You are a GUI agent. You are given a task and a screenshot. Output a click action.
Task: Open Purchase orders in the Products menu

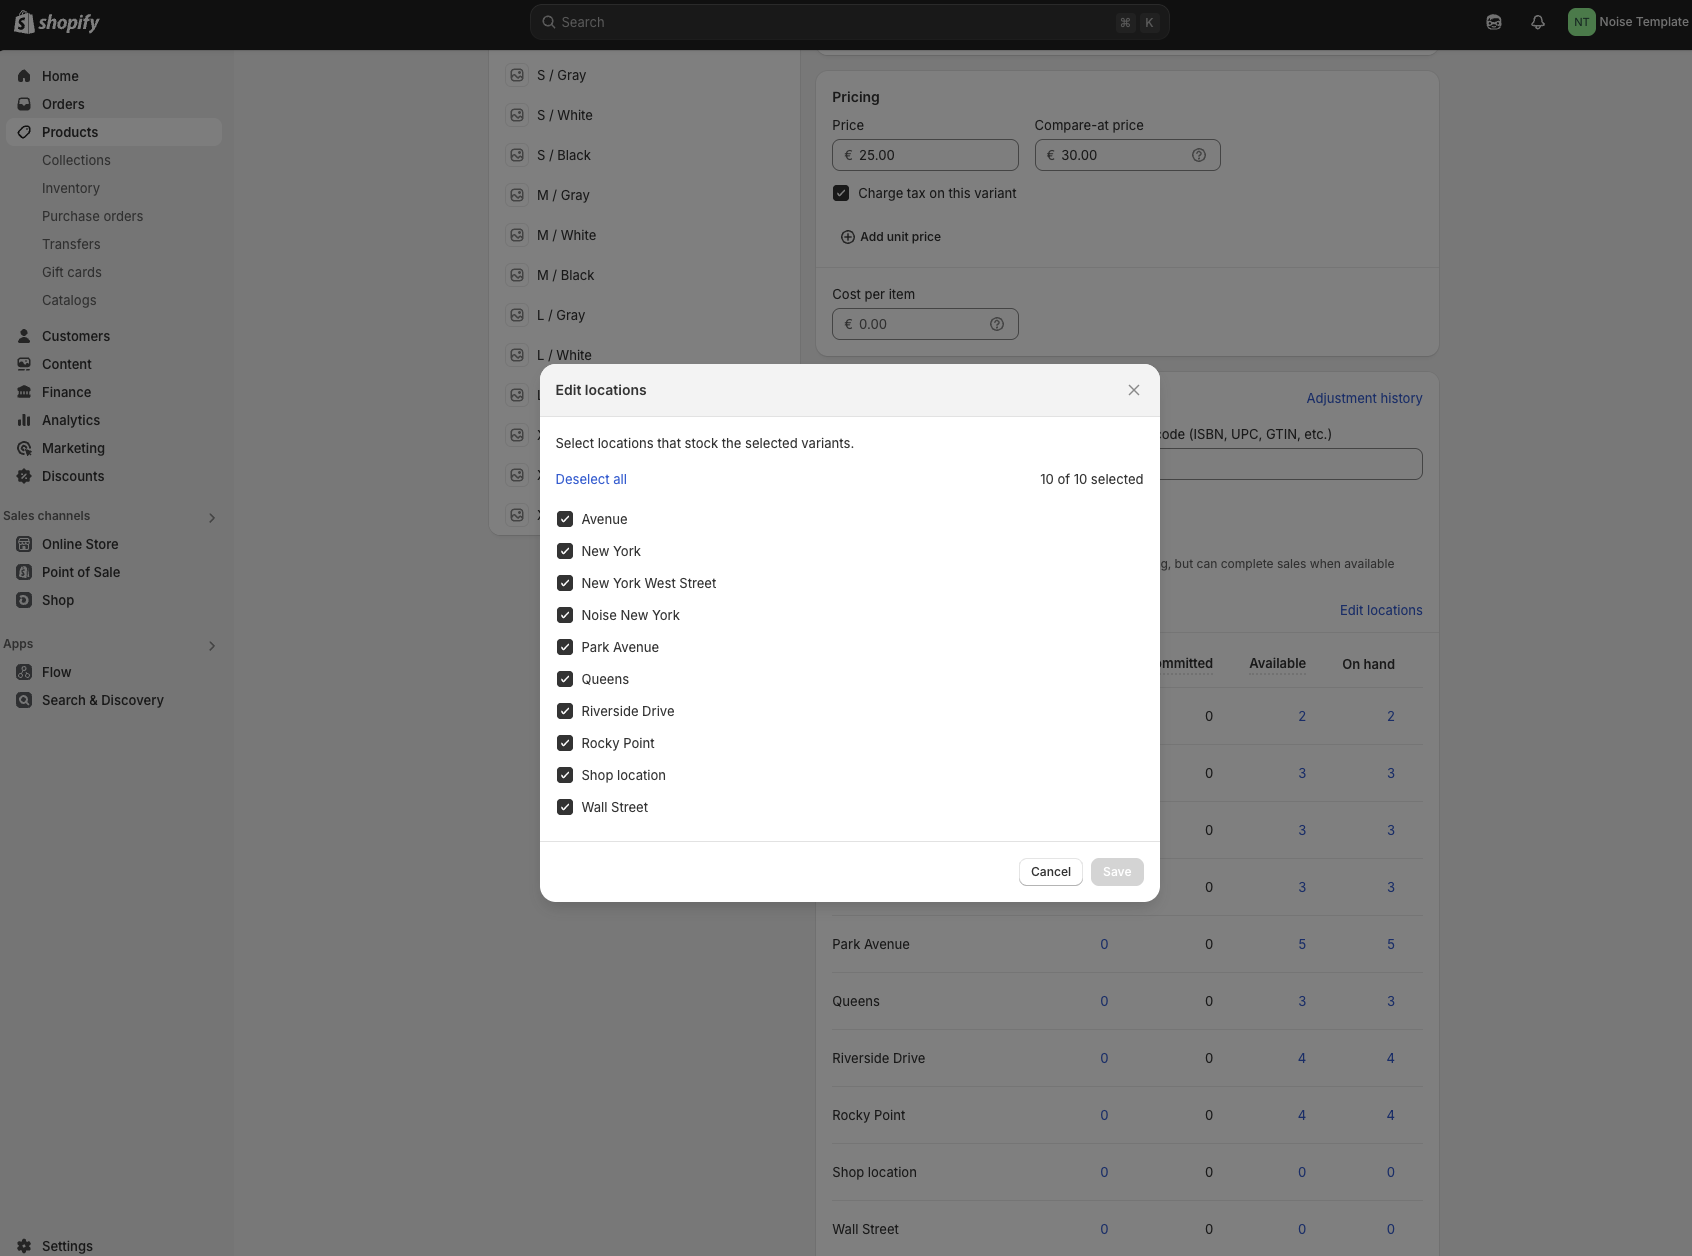pos(92,216)
